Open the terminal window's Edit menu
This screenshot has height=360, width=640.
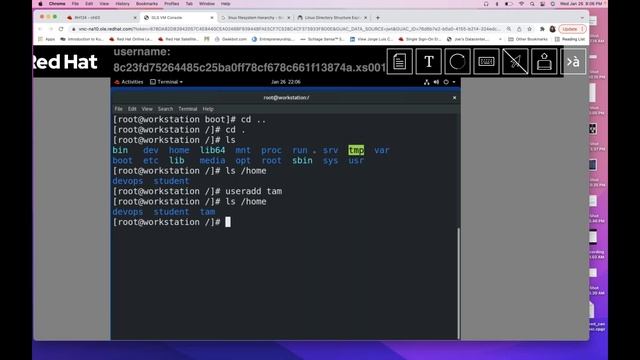click(132, 109)
